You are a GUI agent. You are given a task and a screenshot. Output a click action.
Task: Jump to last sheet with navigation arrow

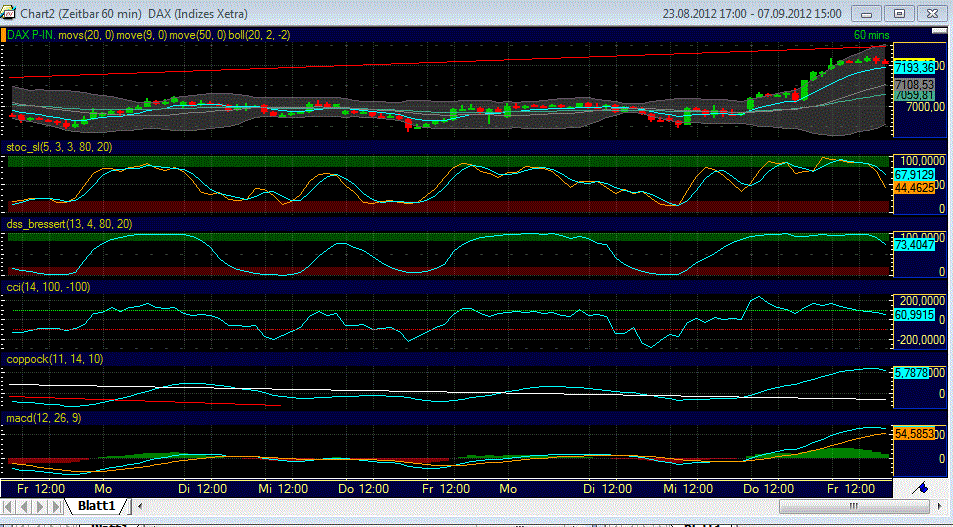click(57, 507)
